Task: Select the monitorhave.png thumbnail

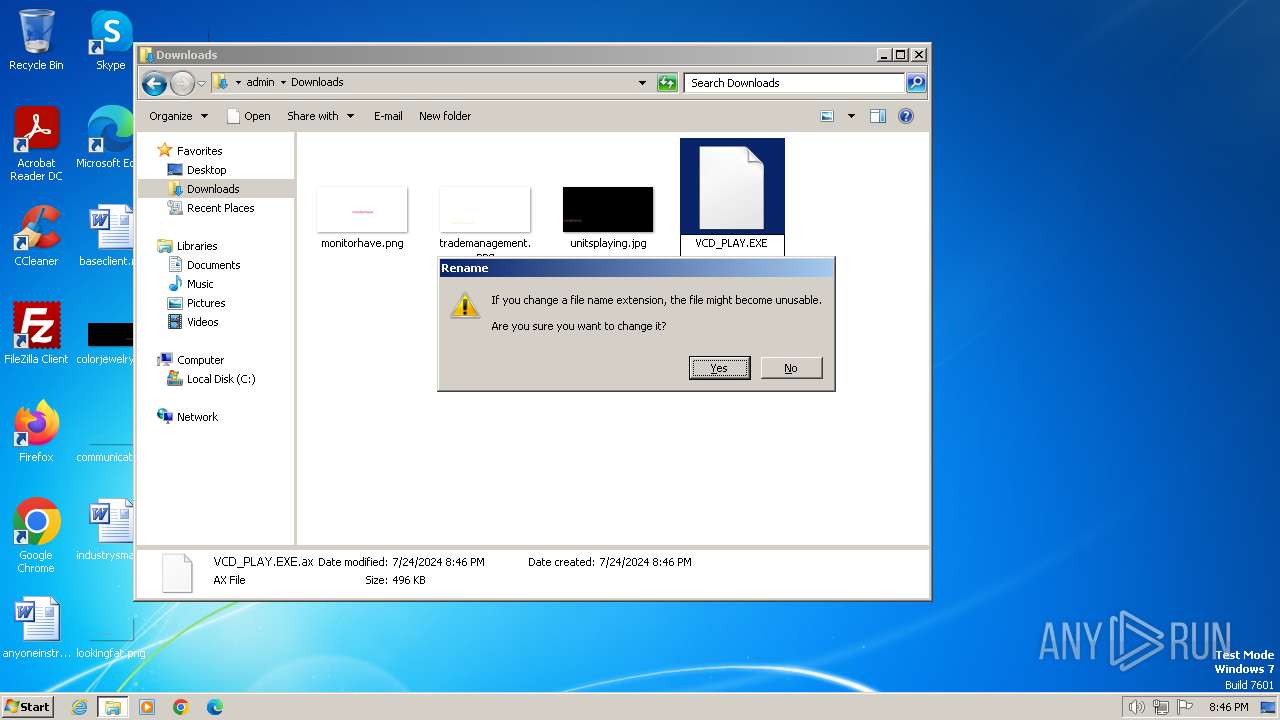Action: 362,209
